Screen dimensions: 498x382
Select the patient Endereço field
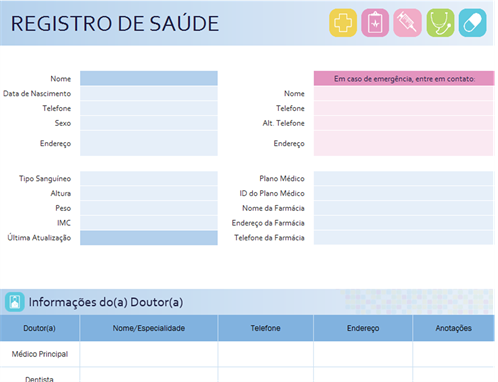[x=149, y=143]
